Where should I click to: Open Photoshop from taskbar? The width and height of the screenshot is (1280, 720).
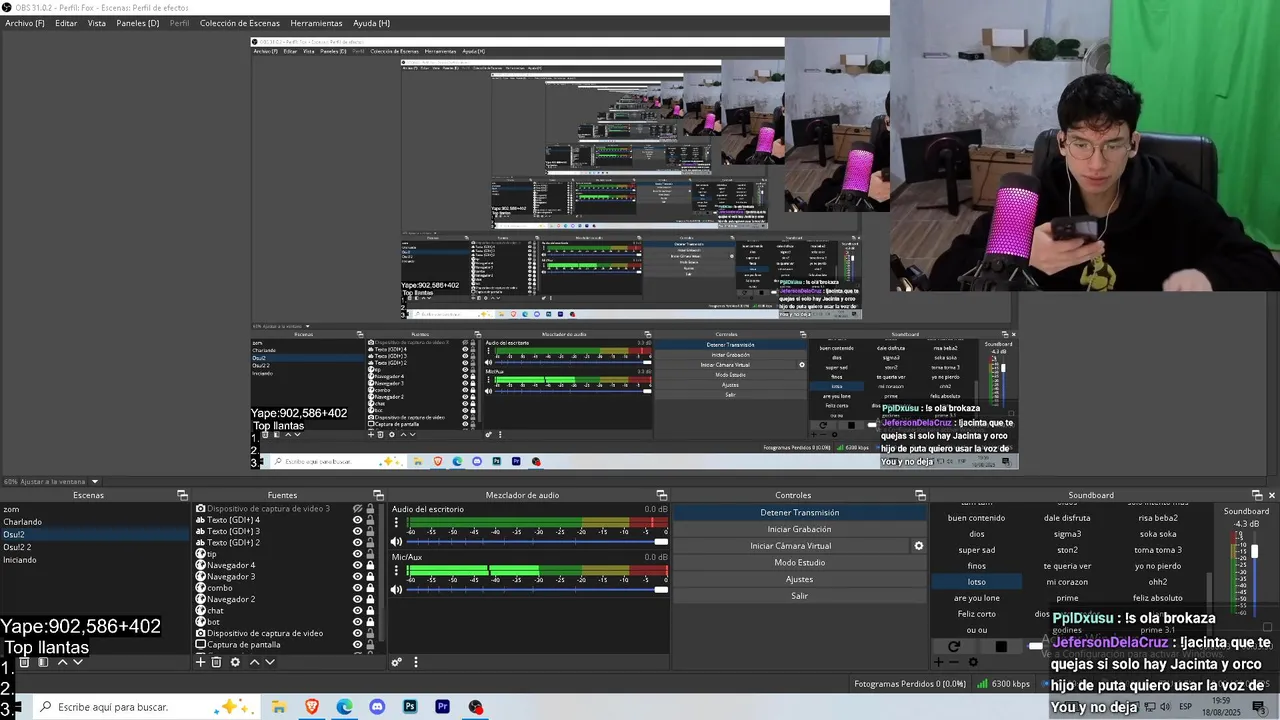click(x=410, y=707)
